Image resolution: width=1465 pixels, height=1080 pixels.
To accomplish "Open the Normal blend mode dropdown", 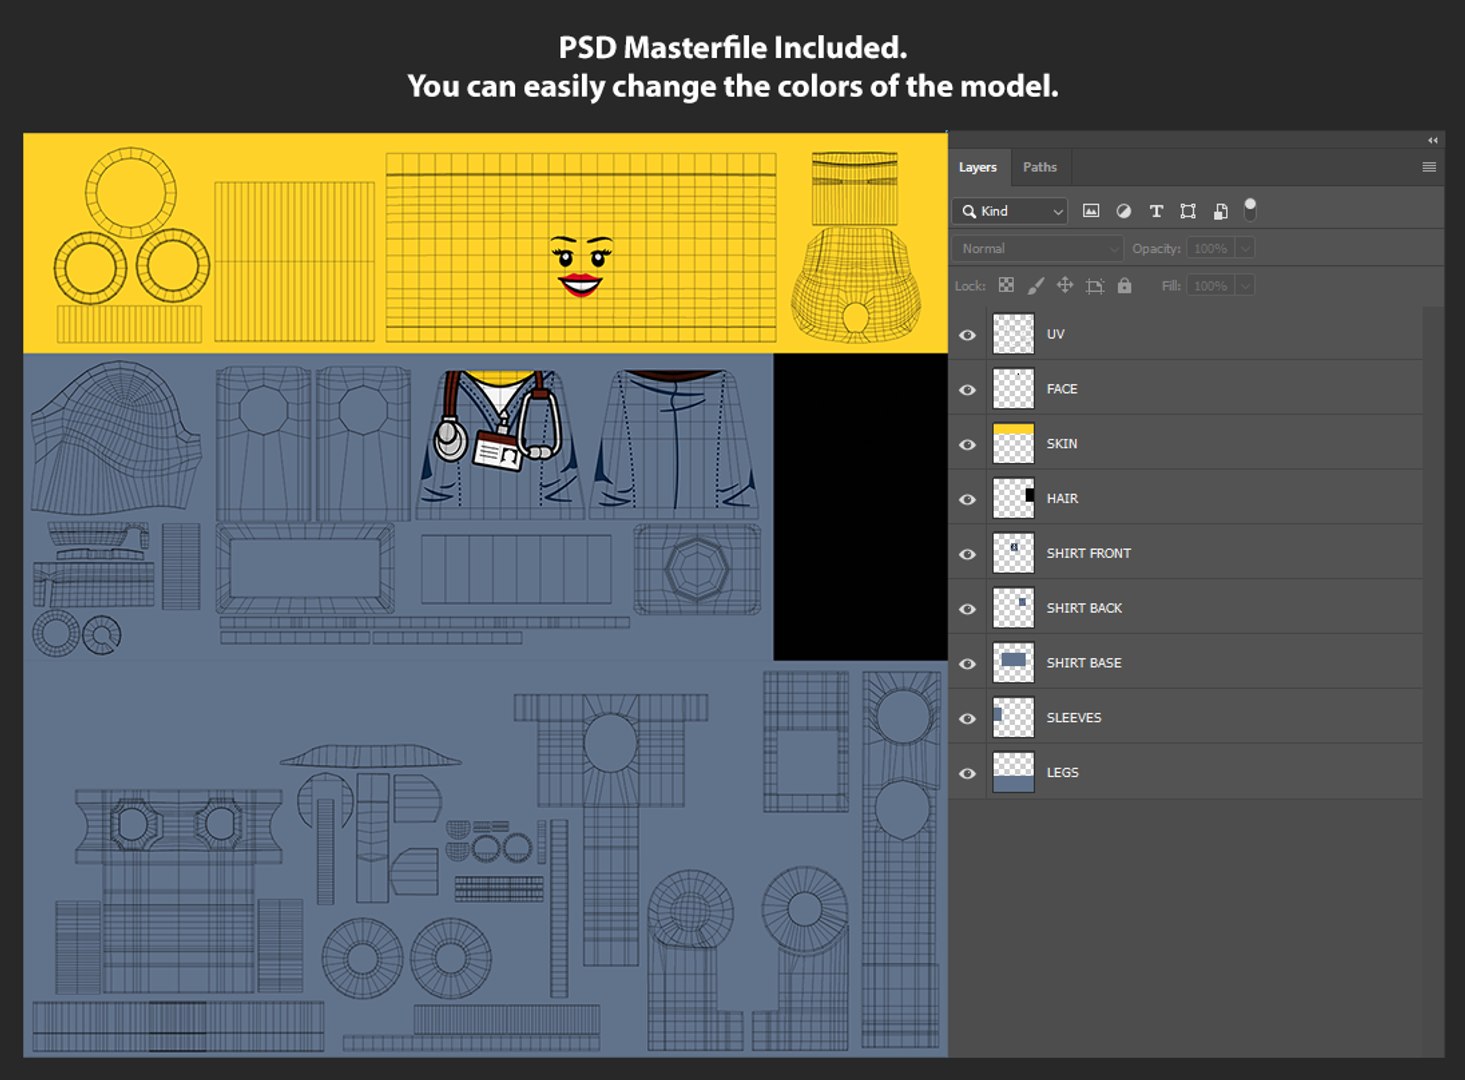I will pyautogui.click(x=1038, y=248).
